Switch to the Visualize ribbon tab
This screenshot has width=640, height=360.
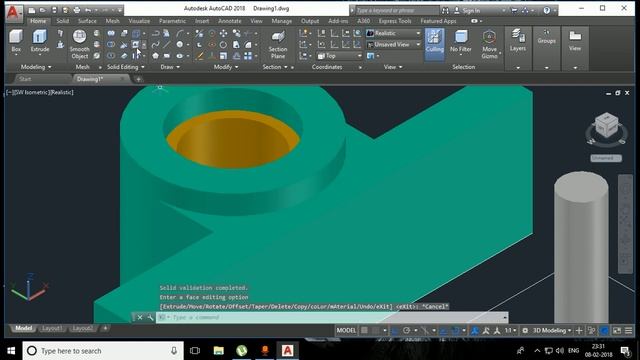pyautogui.click(x=139, y=21)
